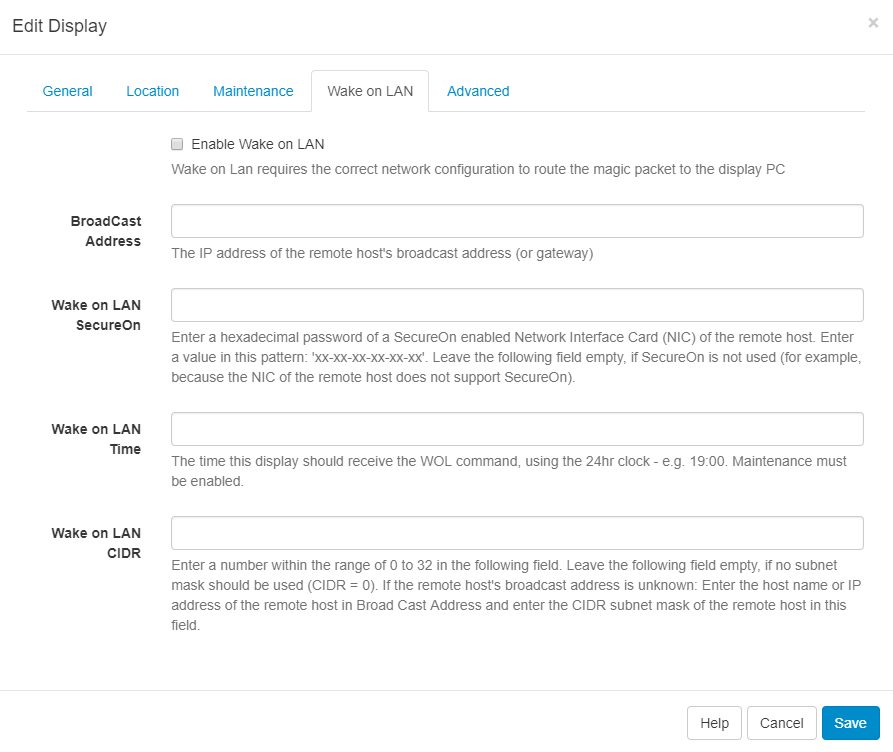893x752 pixels.
Task: Click the bold 'Wake on LAN SecureOn' label
Action: [x=97, y=315]
